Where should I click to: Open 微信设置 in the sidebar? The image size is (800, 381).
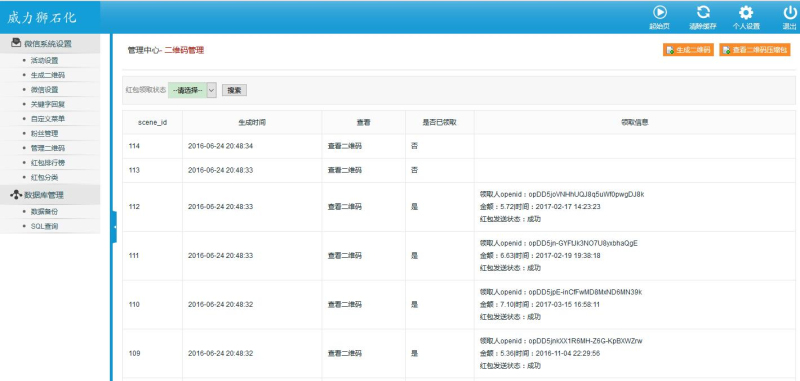pyautogui.click(x=44, y=90)
